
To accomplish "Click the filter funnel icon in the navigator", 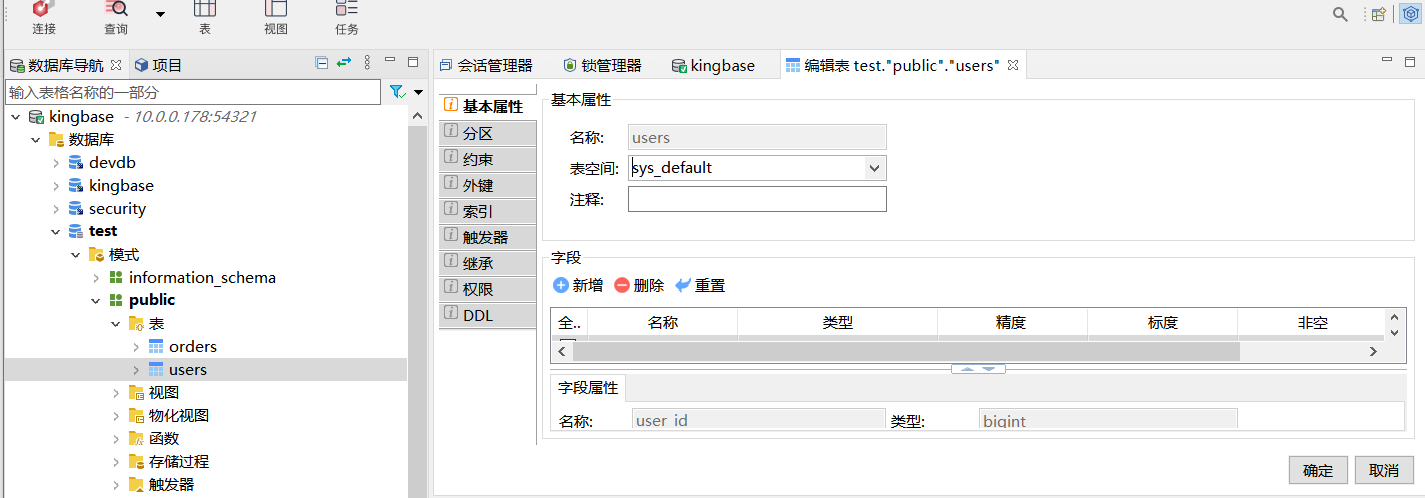I will [397, 92].
